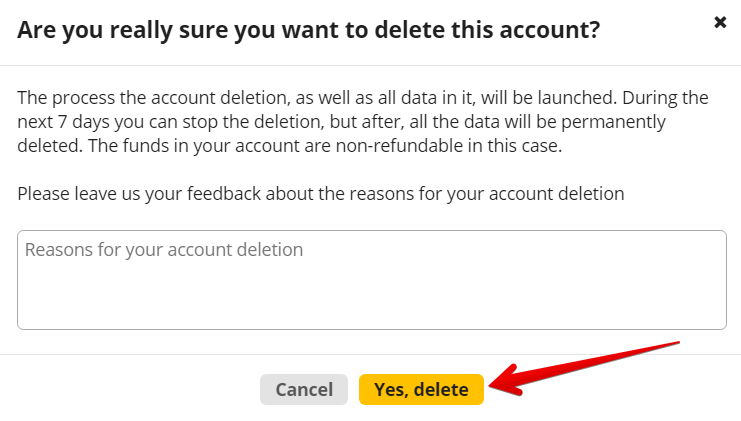This screenshot has height=421, width=741.
Task: Close the delete account dialog with X
Action: tap(720, 22)
